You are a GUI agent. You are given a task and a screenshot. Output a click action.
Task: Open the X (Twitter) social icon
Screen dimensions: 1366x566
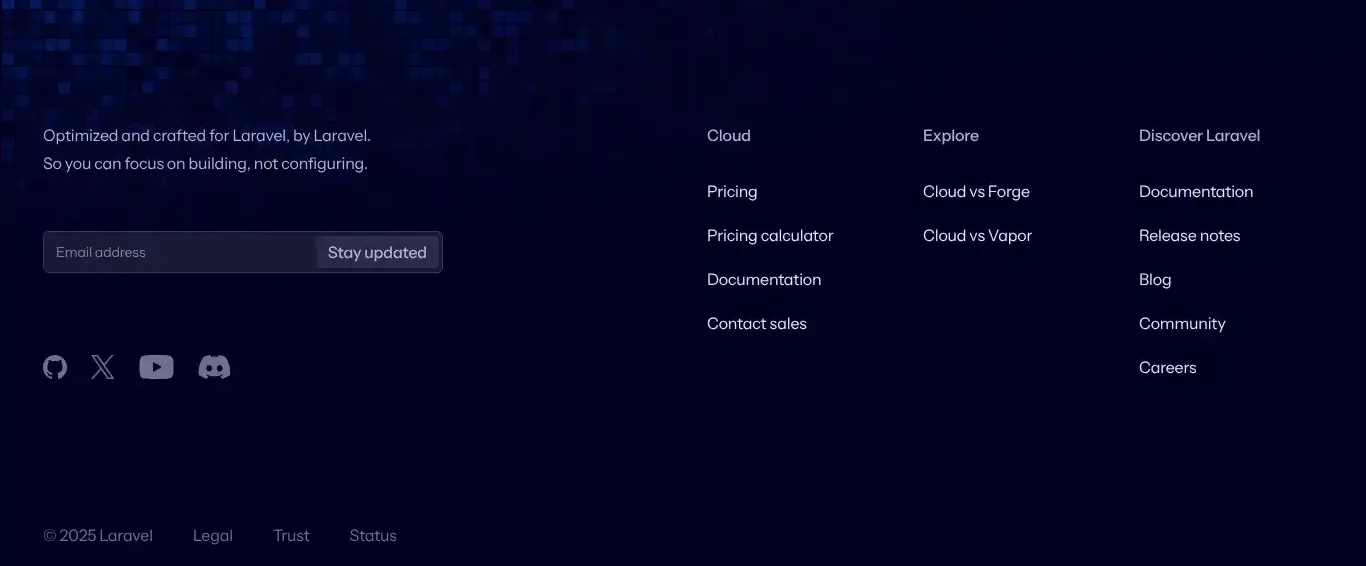[103, 367]
